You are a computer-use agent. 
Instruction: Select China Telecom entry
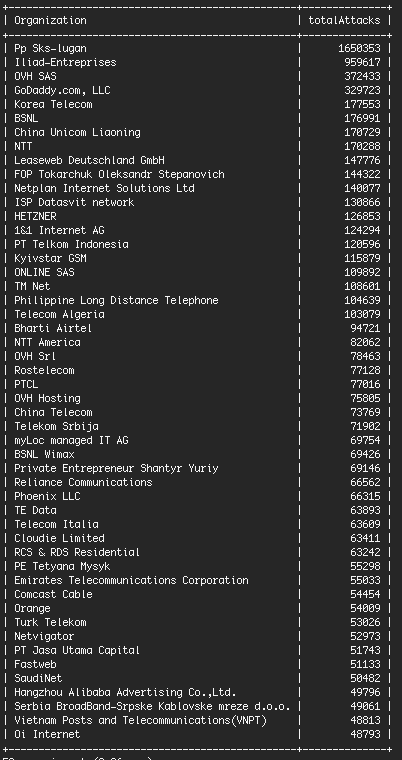point(53,412)
